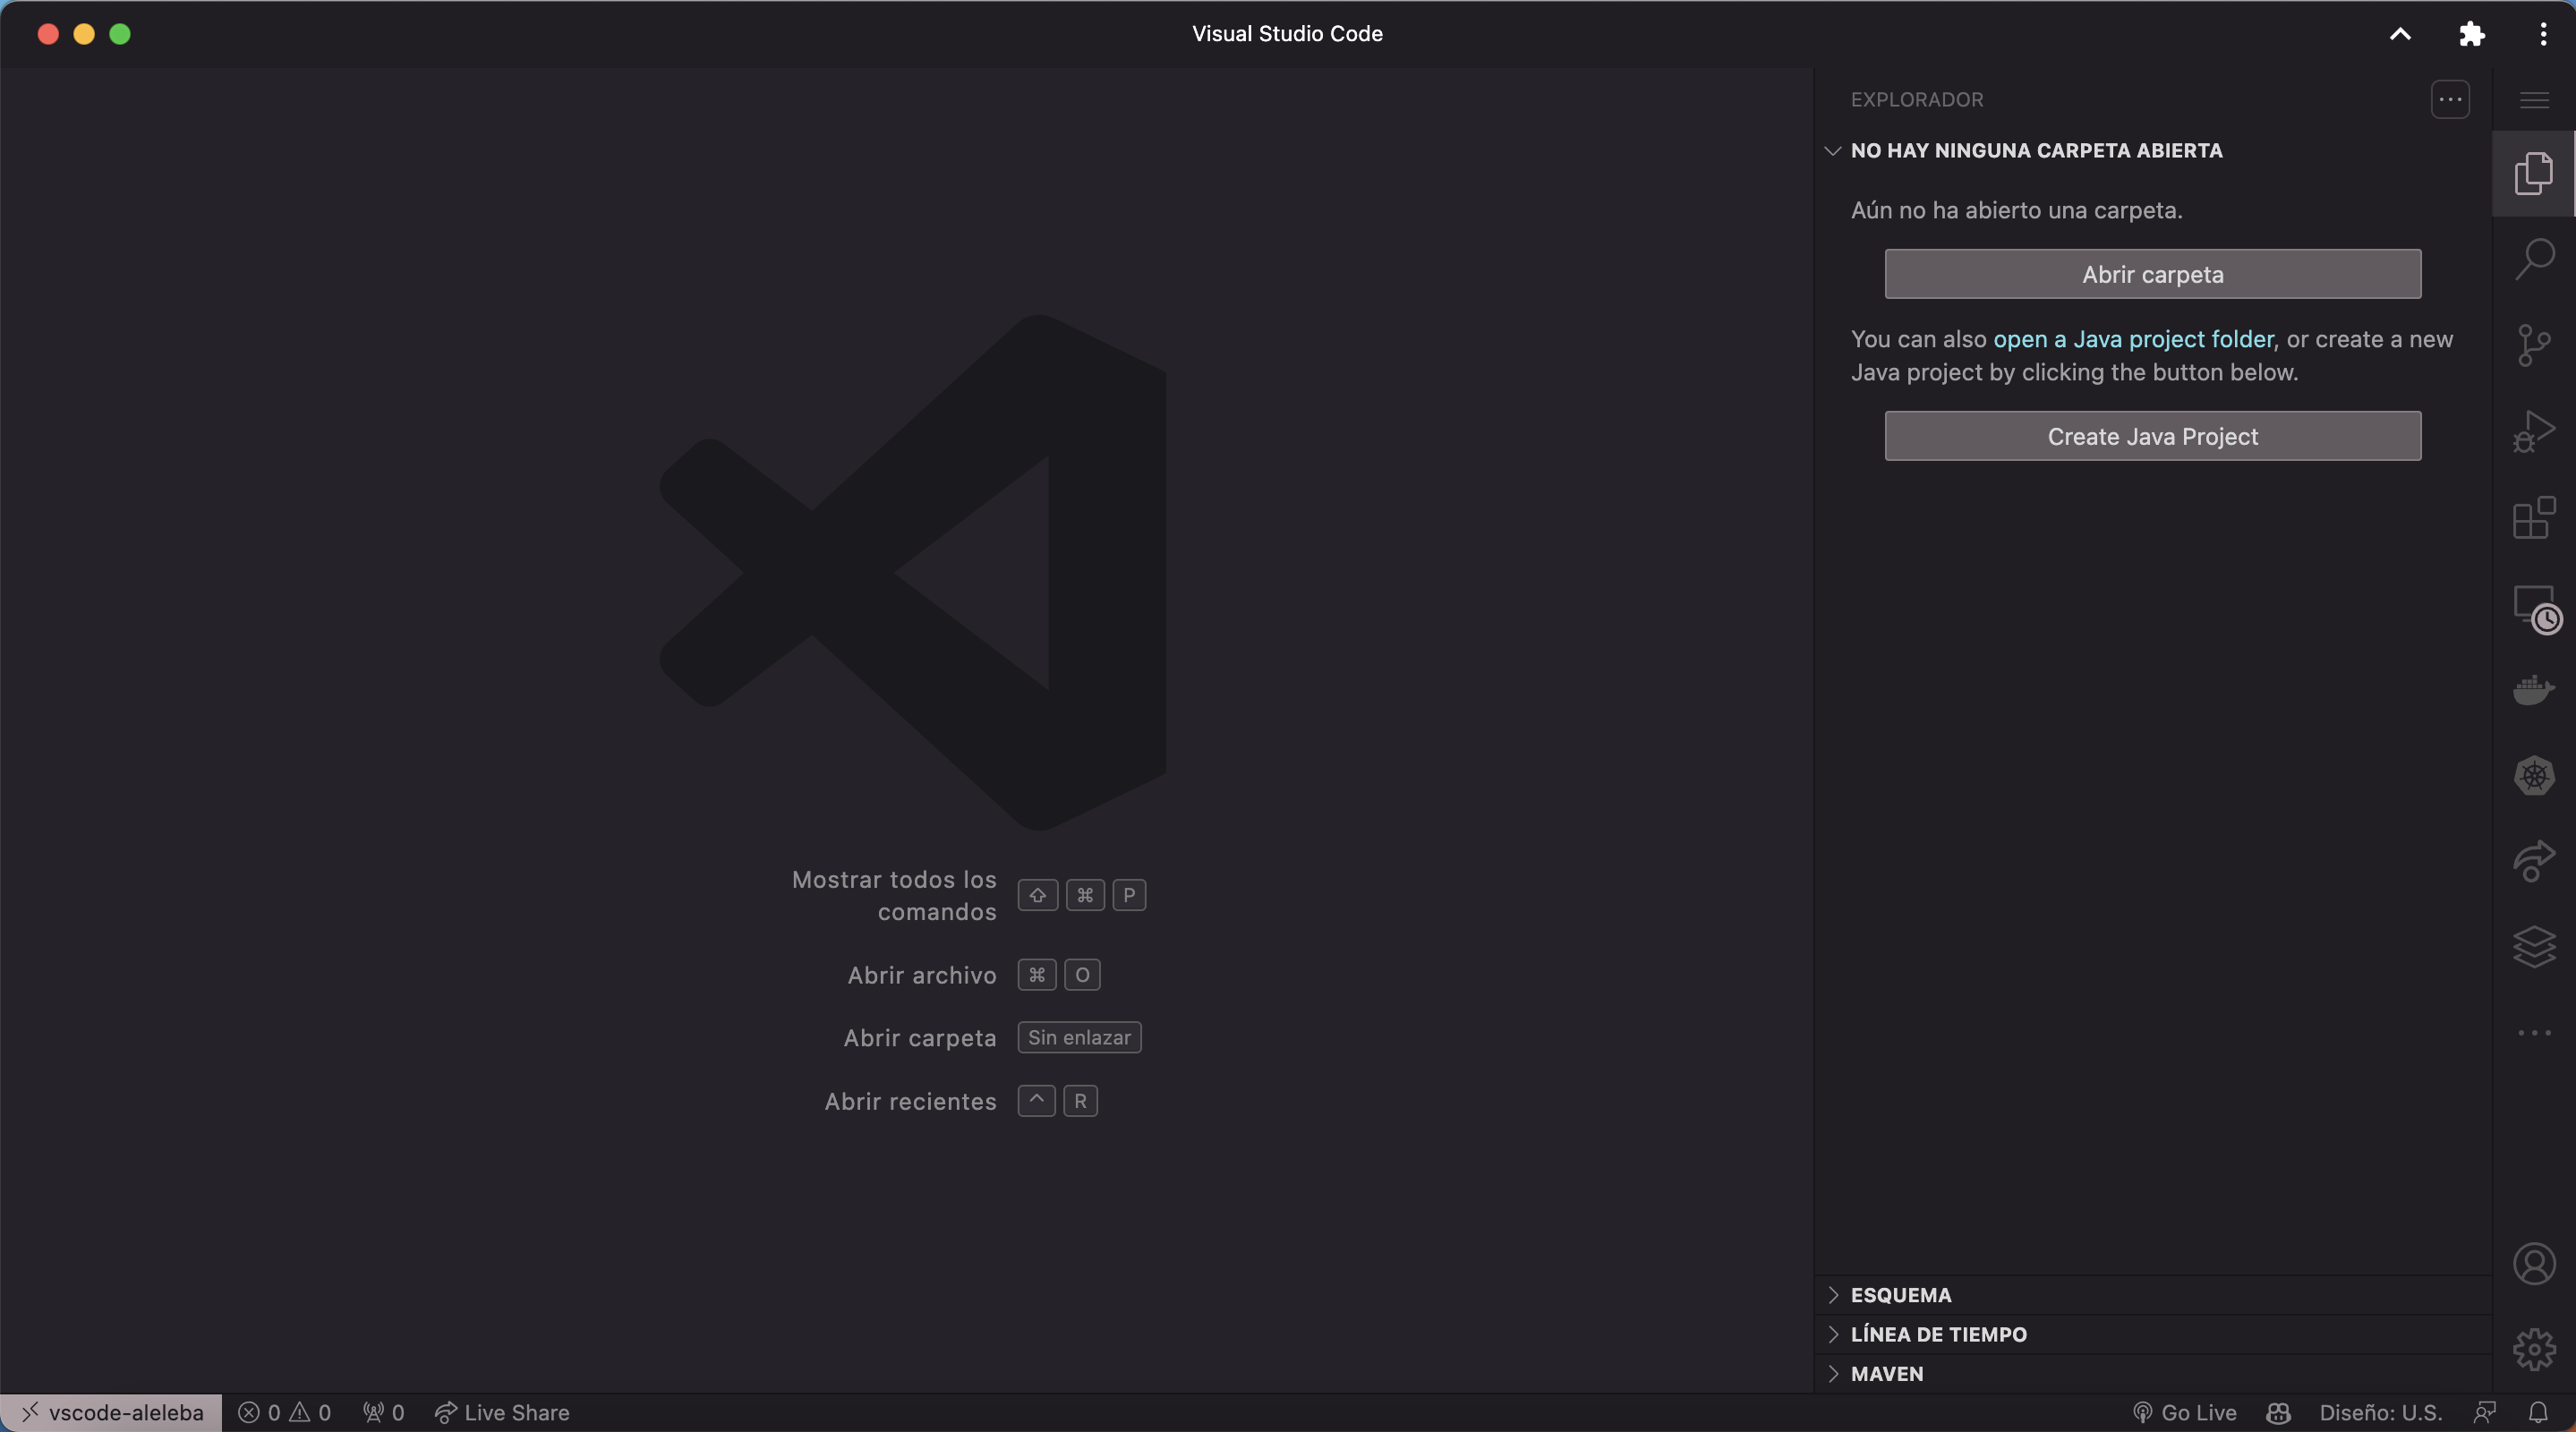The height and width of the screenshot is (1432, 2576).
Task: Click the Create Java Project button
Action: 2152,436
